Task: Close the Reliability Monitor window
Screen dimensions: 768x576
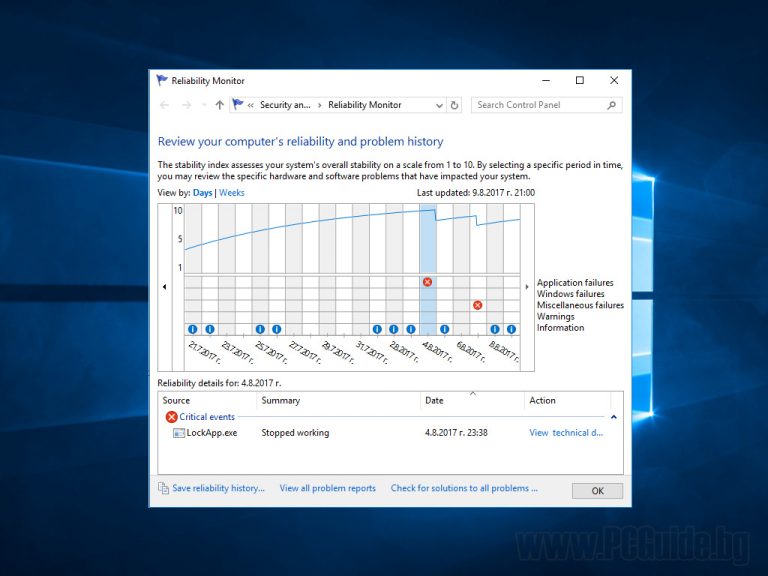Action: (x=614, y=80)
